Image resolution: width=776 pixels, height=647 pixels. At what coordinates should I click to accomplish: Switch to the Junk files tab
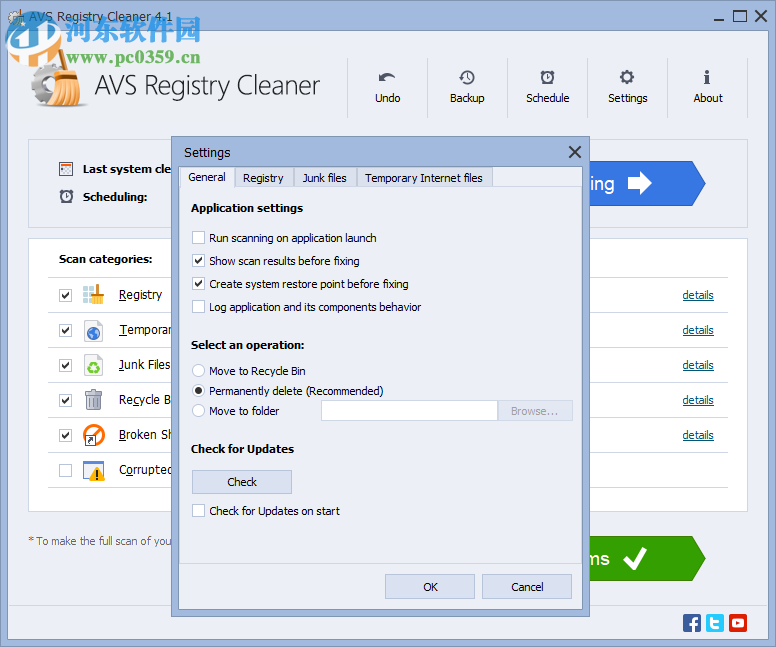325,178
